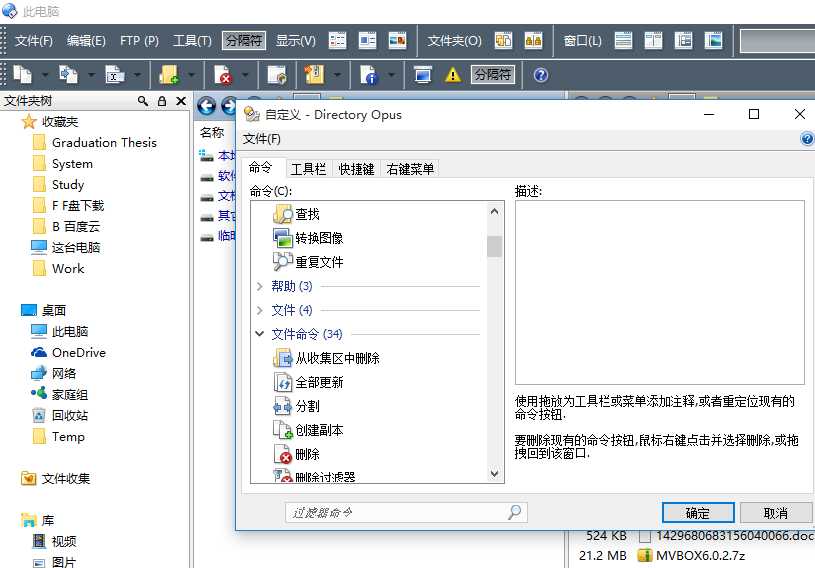Click the copy files toolbar icon
This screenshot has width=815, height=568.
click(23, 75)
